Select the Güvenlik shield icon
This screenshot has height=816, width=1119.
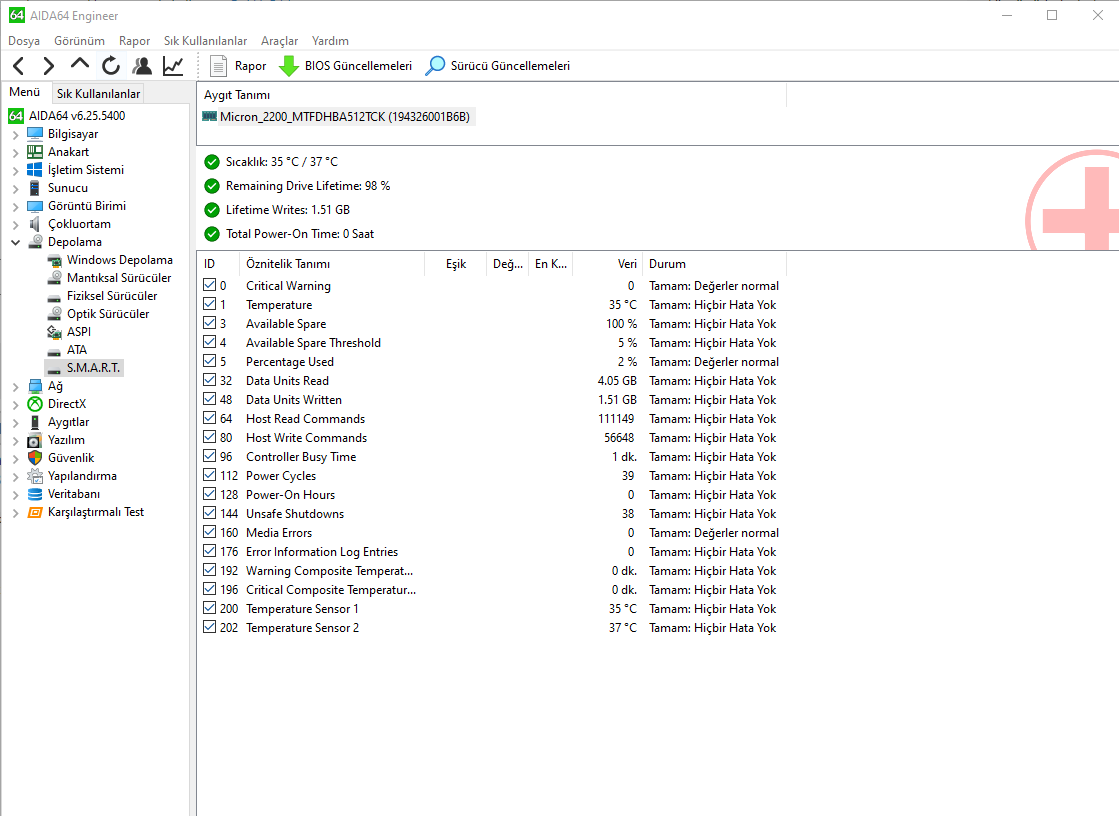(x=35, y=458)
